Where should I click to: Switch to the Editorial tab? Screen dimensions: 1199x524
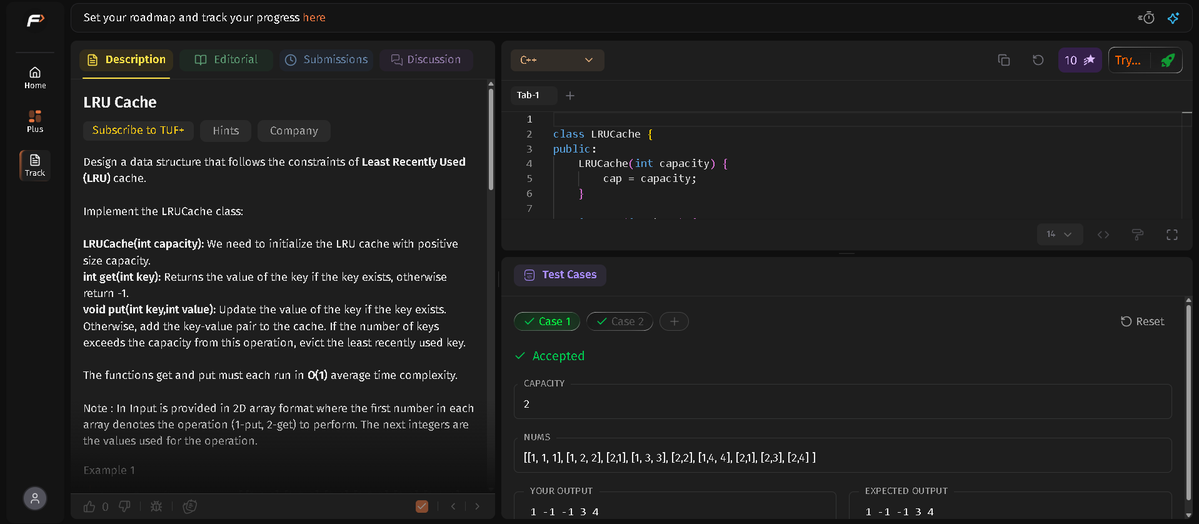pos(226,60)
